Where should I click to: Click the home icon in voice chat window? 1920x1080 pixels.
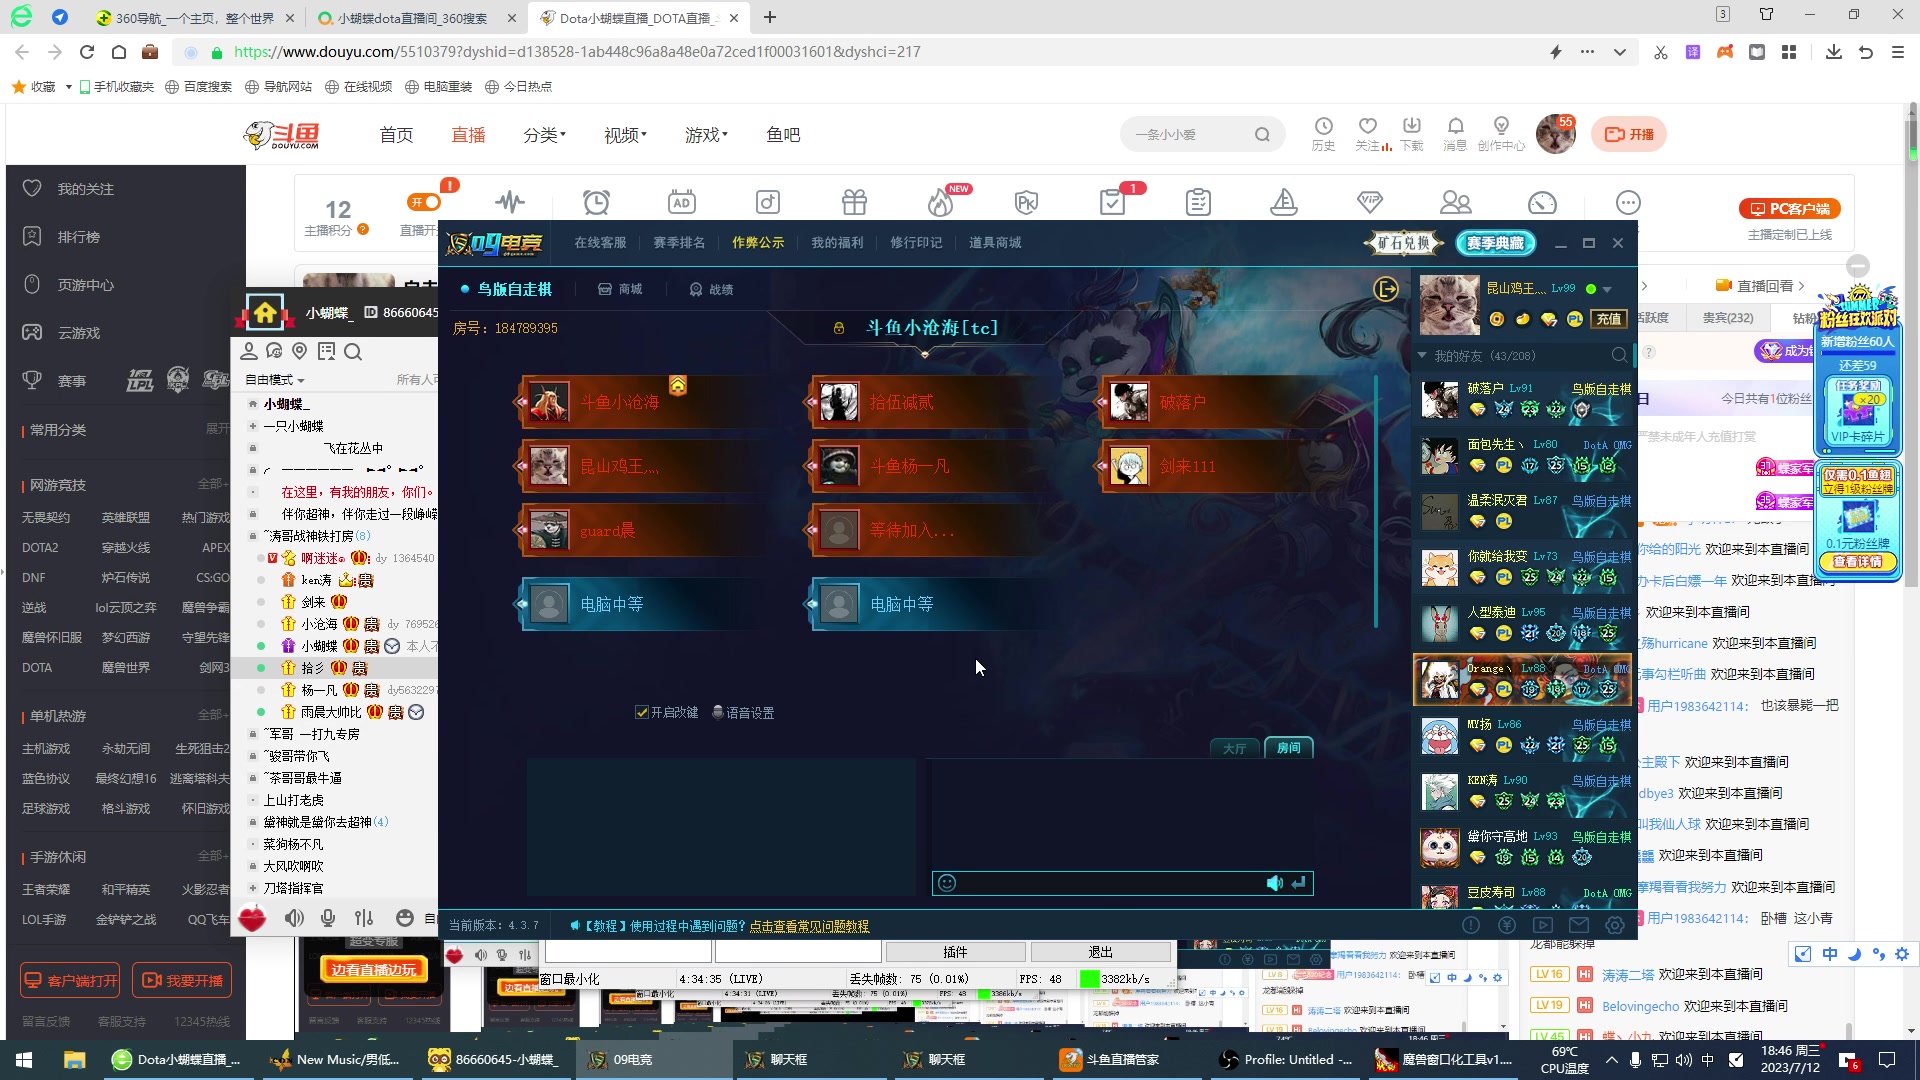point(265,313)
